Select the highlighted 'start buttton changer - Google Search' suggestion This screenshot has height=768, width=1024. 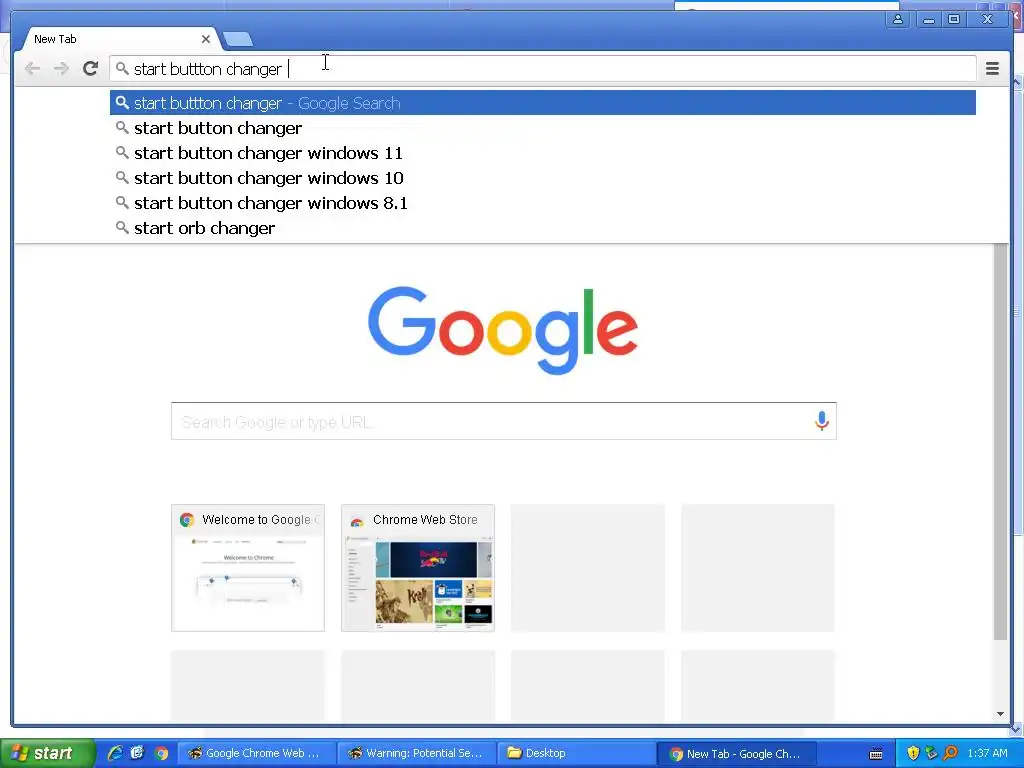click(x=543, y=103)
